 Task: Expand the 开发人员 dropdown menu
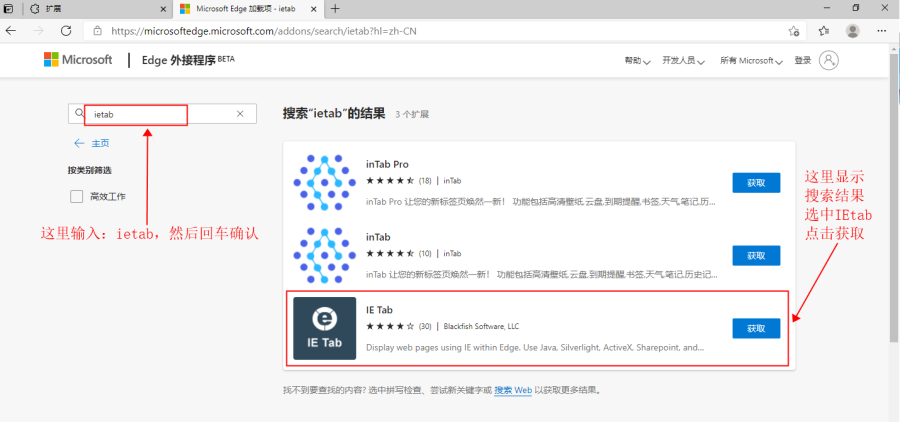coord(684,61)
